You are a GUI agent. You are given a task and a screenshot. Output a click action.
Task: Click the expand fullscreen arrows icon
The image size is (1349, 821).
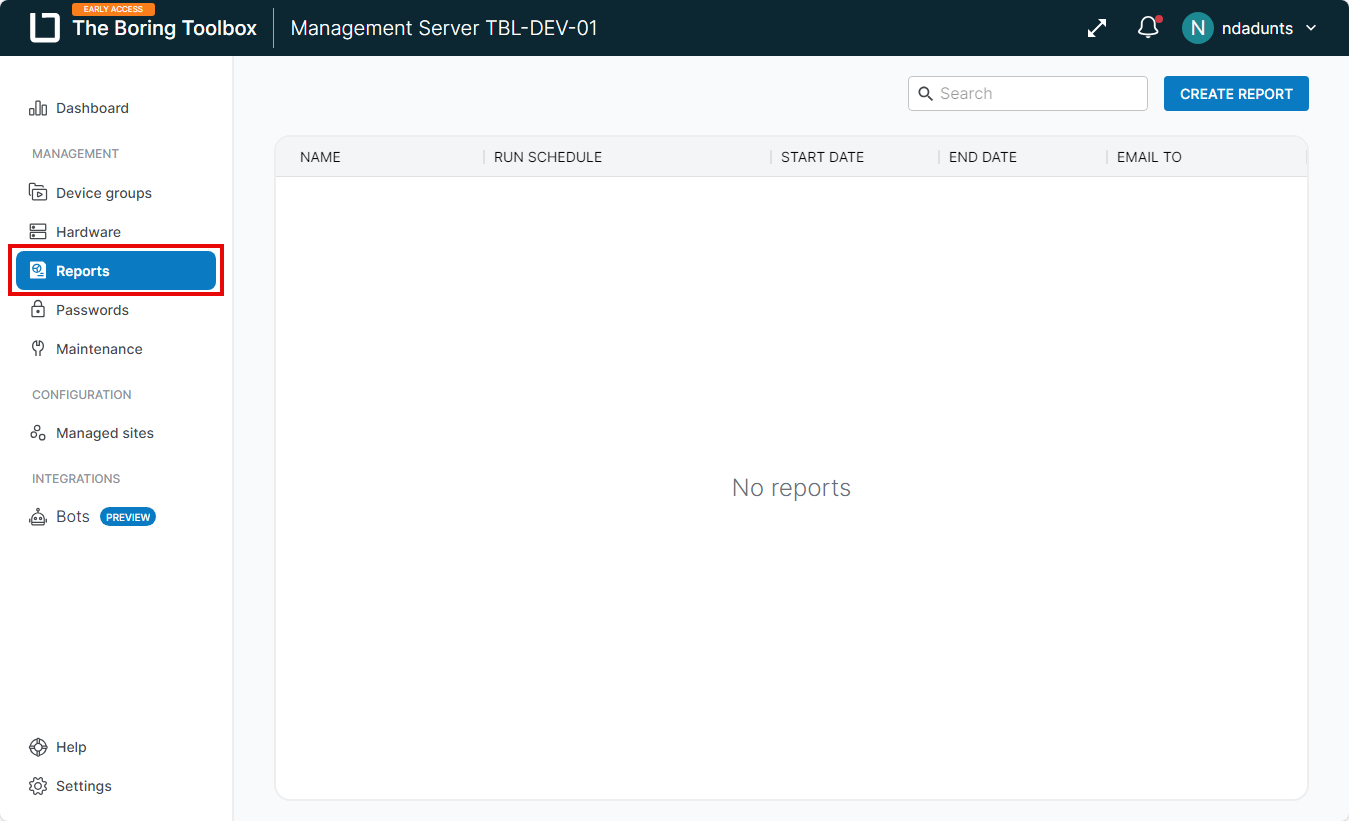tap(1097, 28)
